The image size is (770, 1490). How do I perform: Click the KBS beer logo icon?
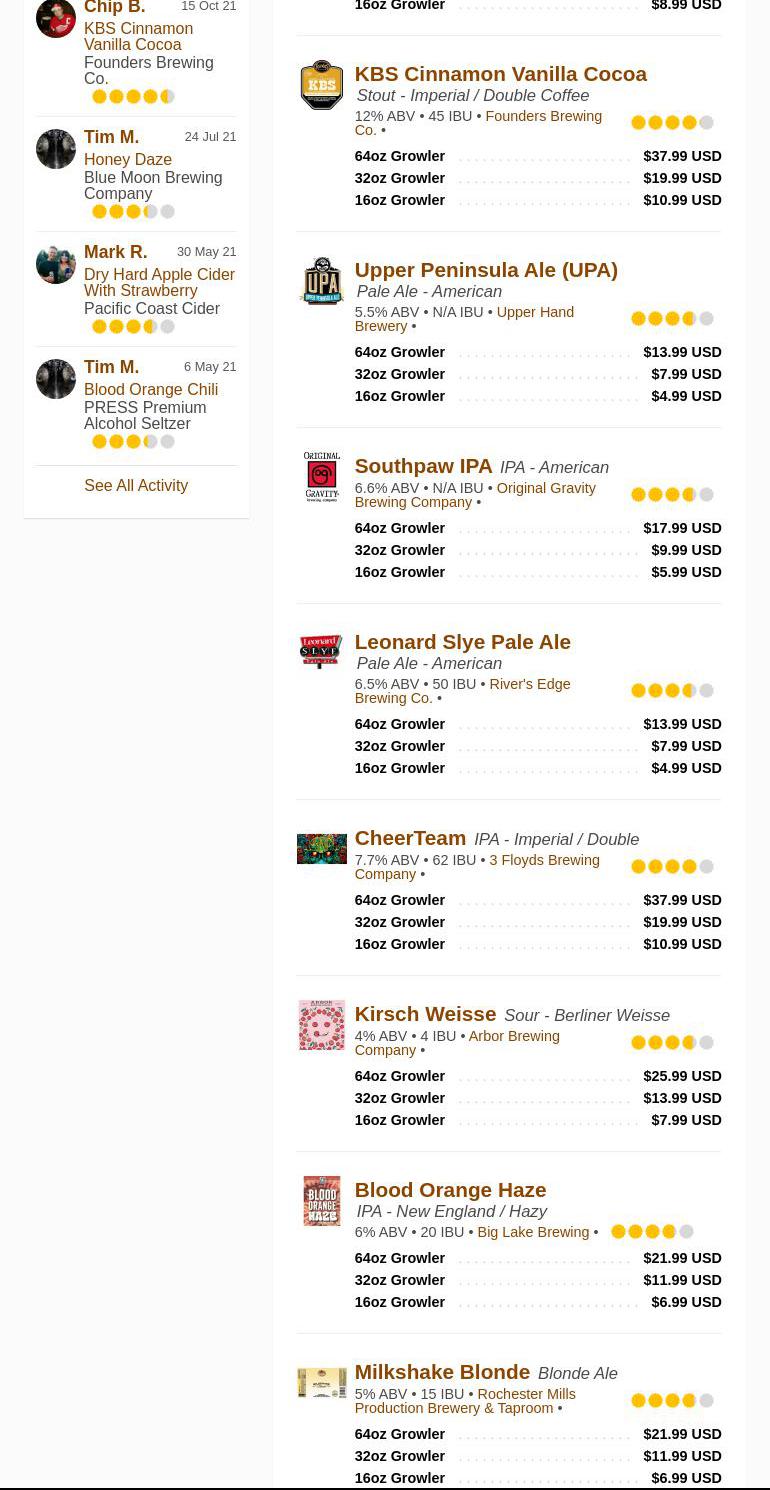tap(321, 85)
